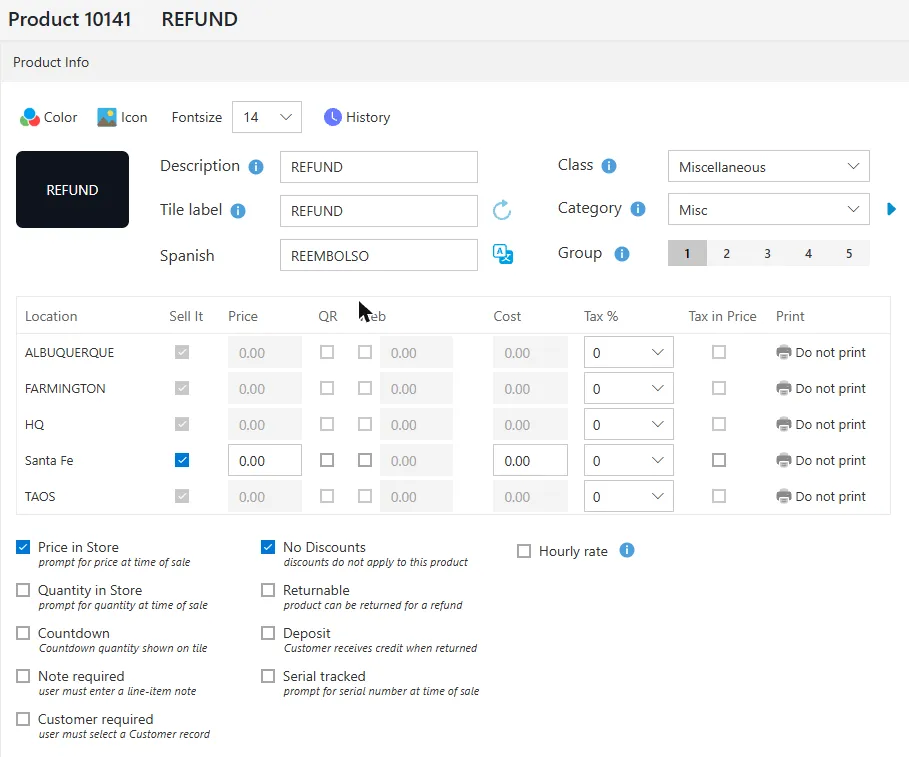Click the Tile label input field
909x757 pixels.
click(x=379, y=211)
